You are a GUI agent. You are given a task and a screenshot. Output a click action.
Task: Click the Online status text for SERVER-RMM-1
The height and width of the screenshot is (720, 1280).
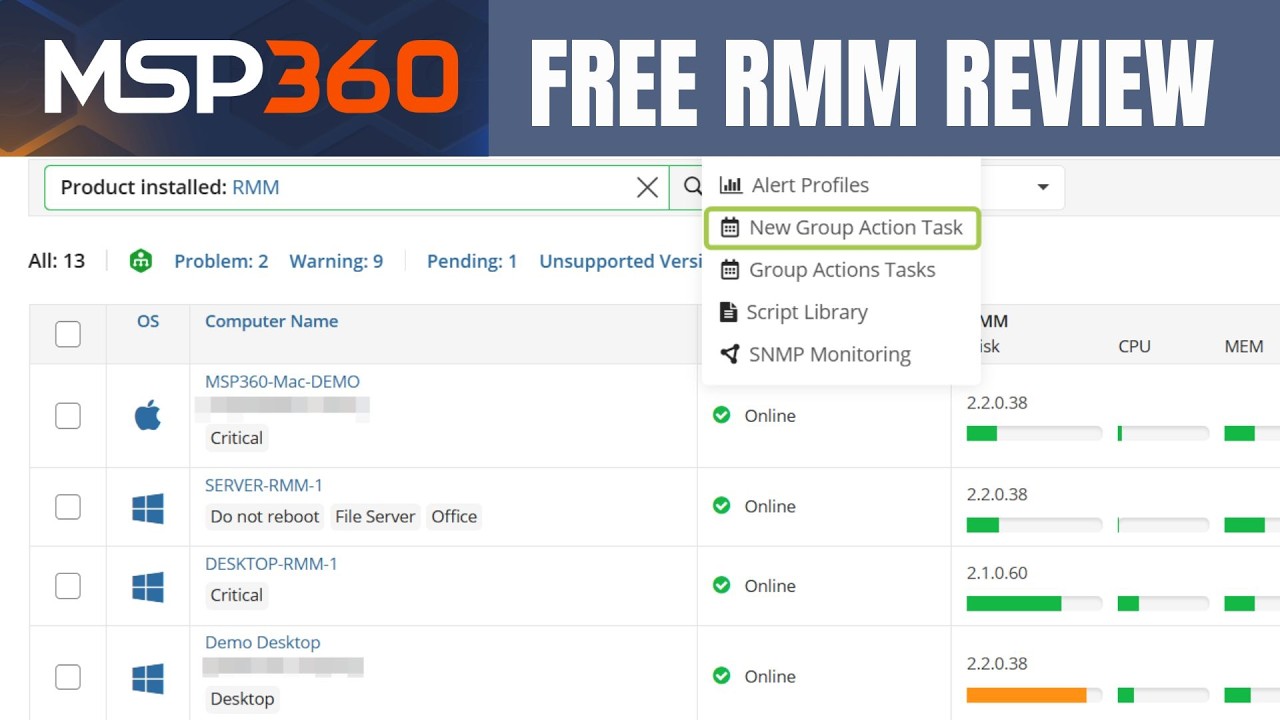click(770, 506)
